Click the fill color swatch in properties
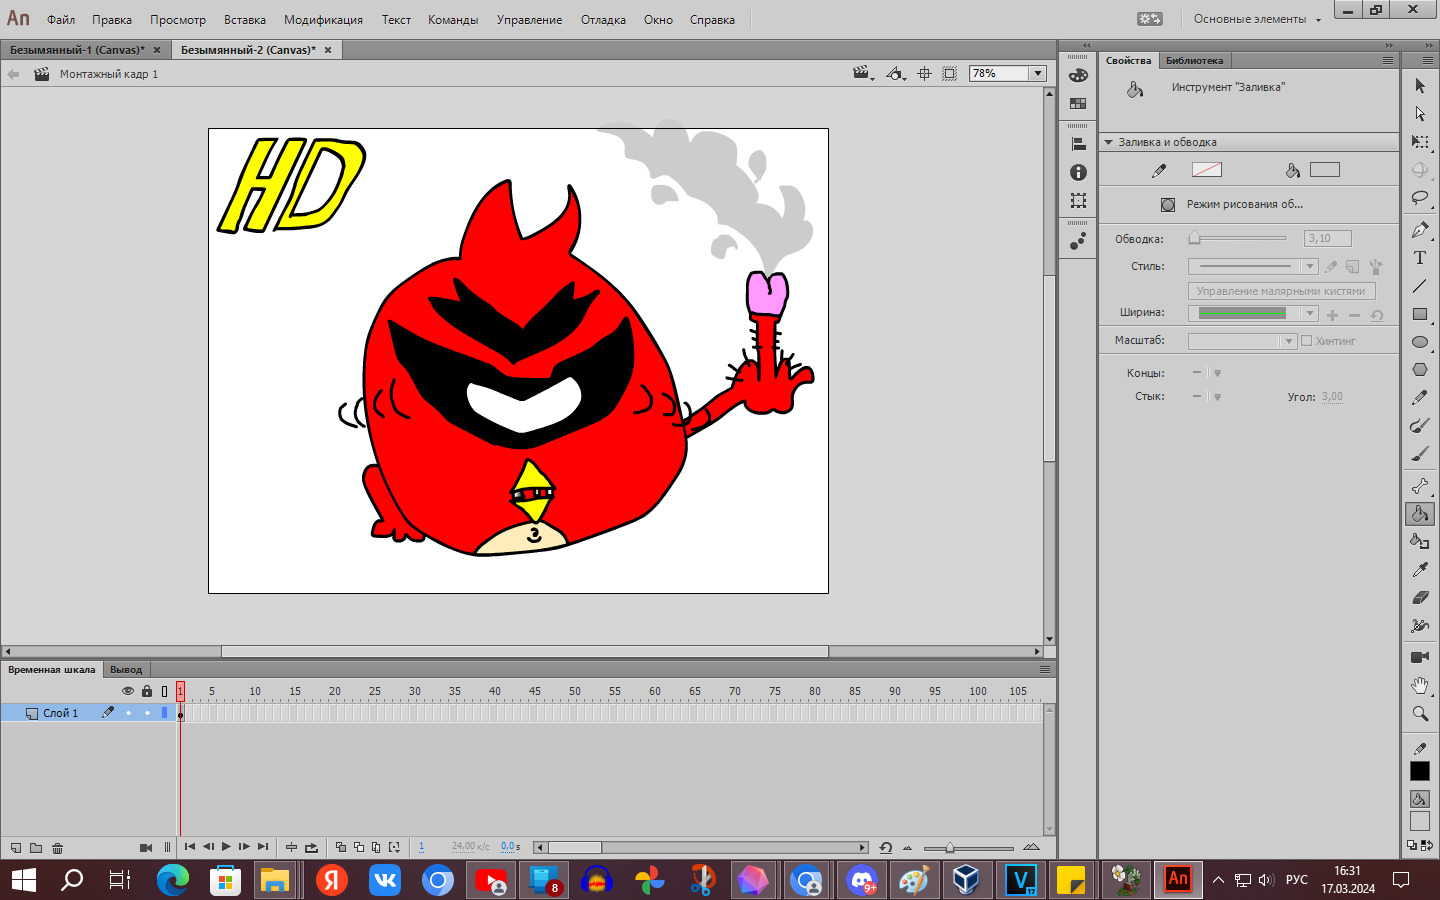 click(1324, 170)
